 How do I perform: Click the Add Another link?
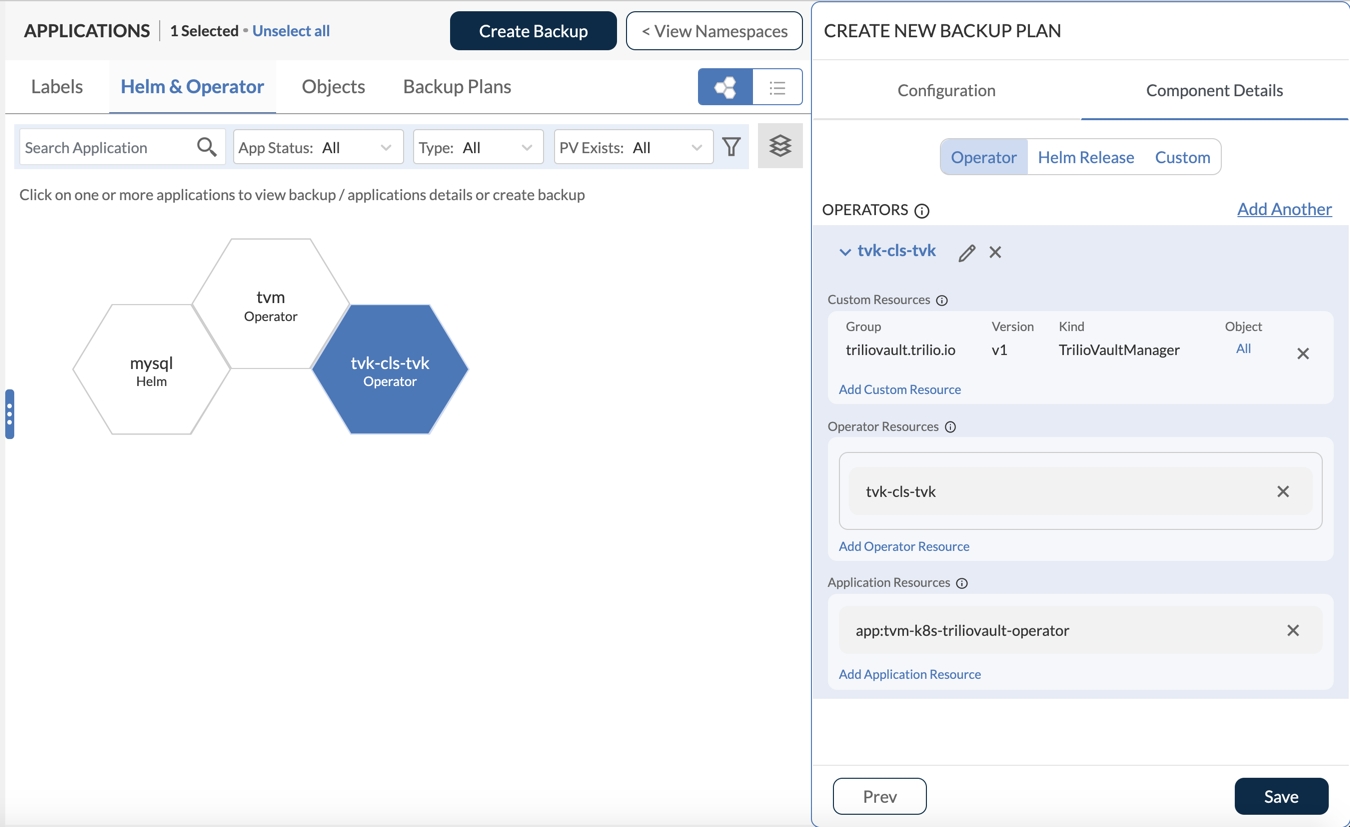tap(1284, 209)
